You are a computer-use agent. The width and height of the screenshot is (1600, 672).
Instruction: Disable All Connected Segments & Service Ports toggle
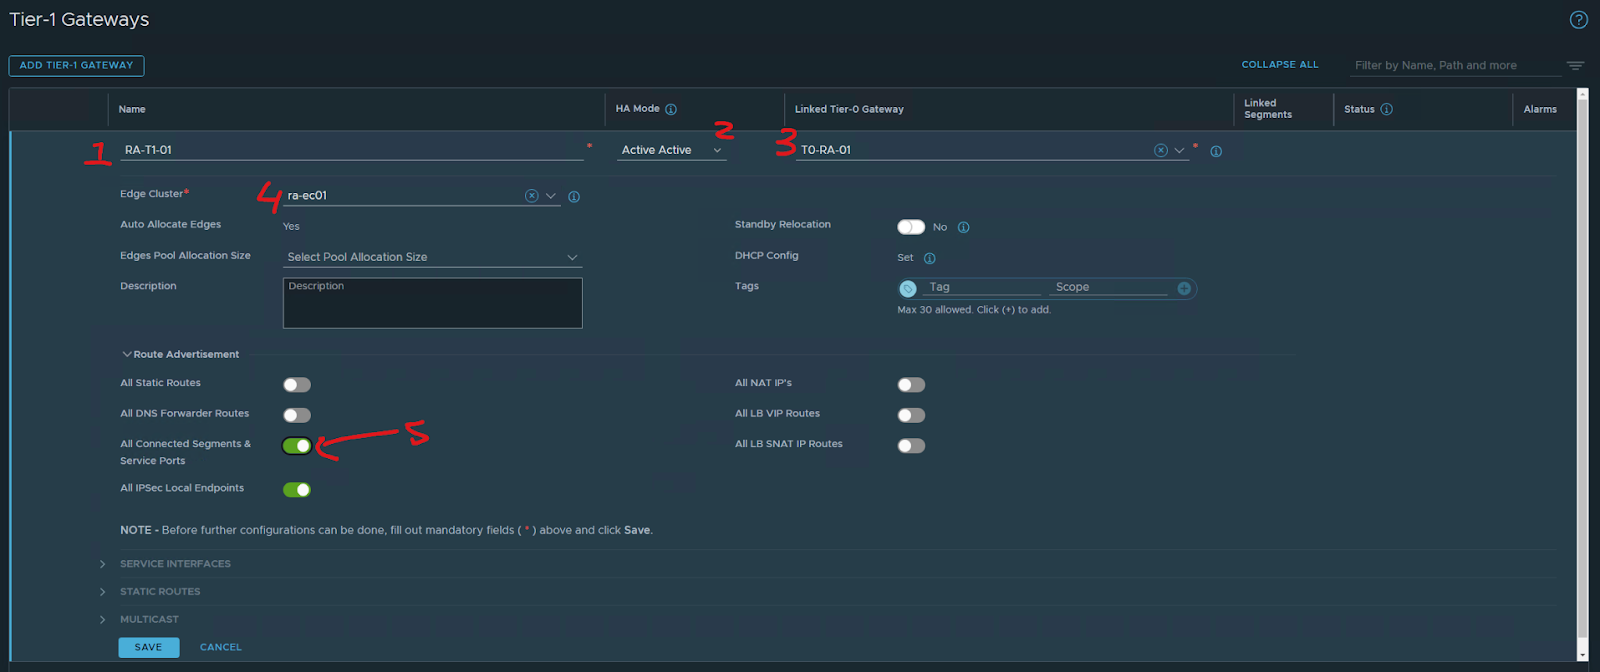point(297,446)
